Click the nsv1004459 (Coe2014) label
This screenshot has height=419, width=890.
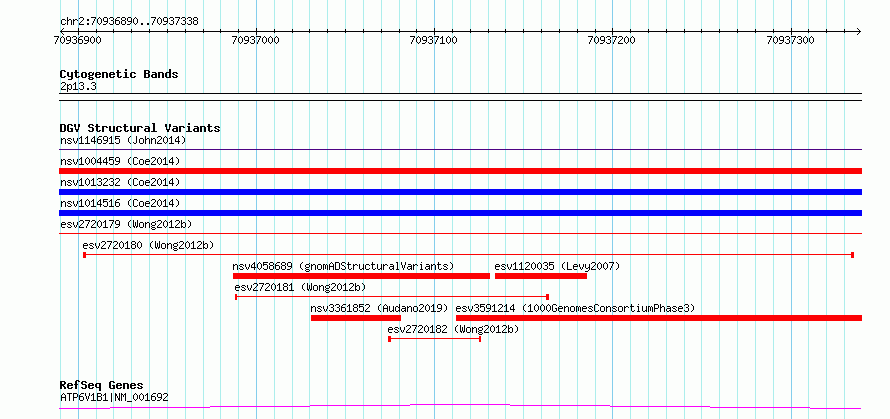tap(120, 161)
